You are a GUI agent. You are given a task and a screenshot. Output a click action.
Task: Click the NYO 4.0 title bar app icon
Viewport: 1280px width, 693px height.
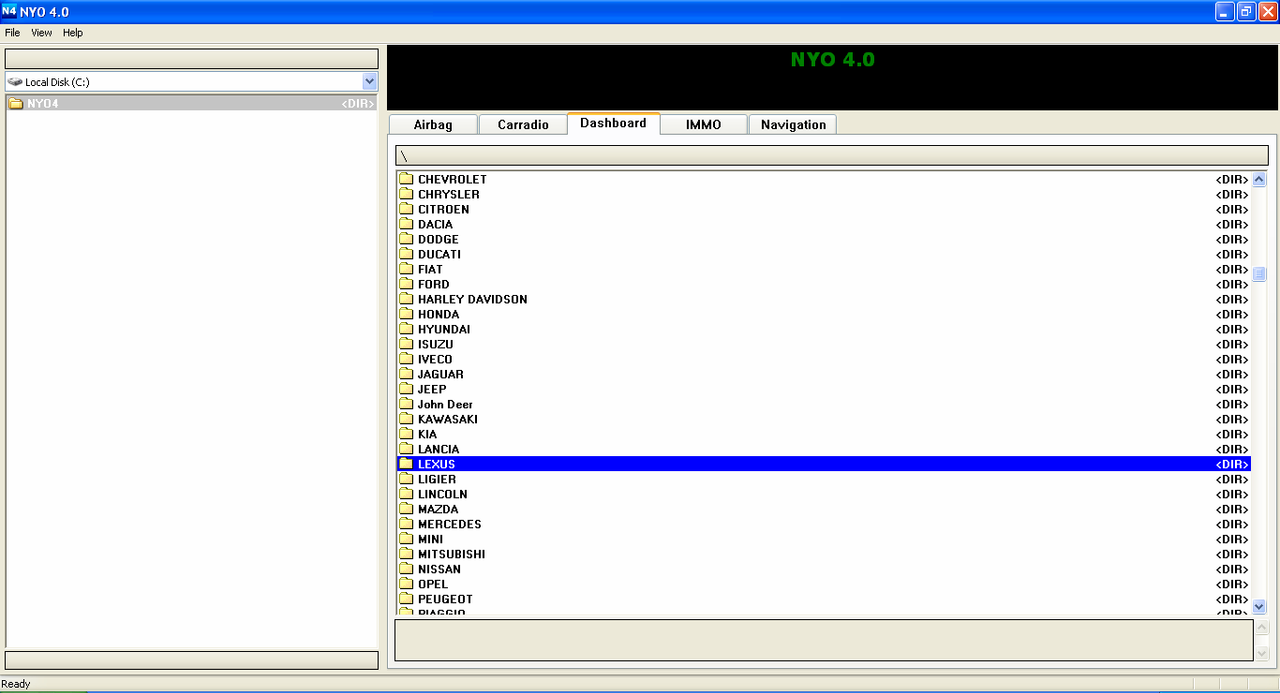[9, 11]
